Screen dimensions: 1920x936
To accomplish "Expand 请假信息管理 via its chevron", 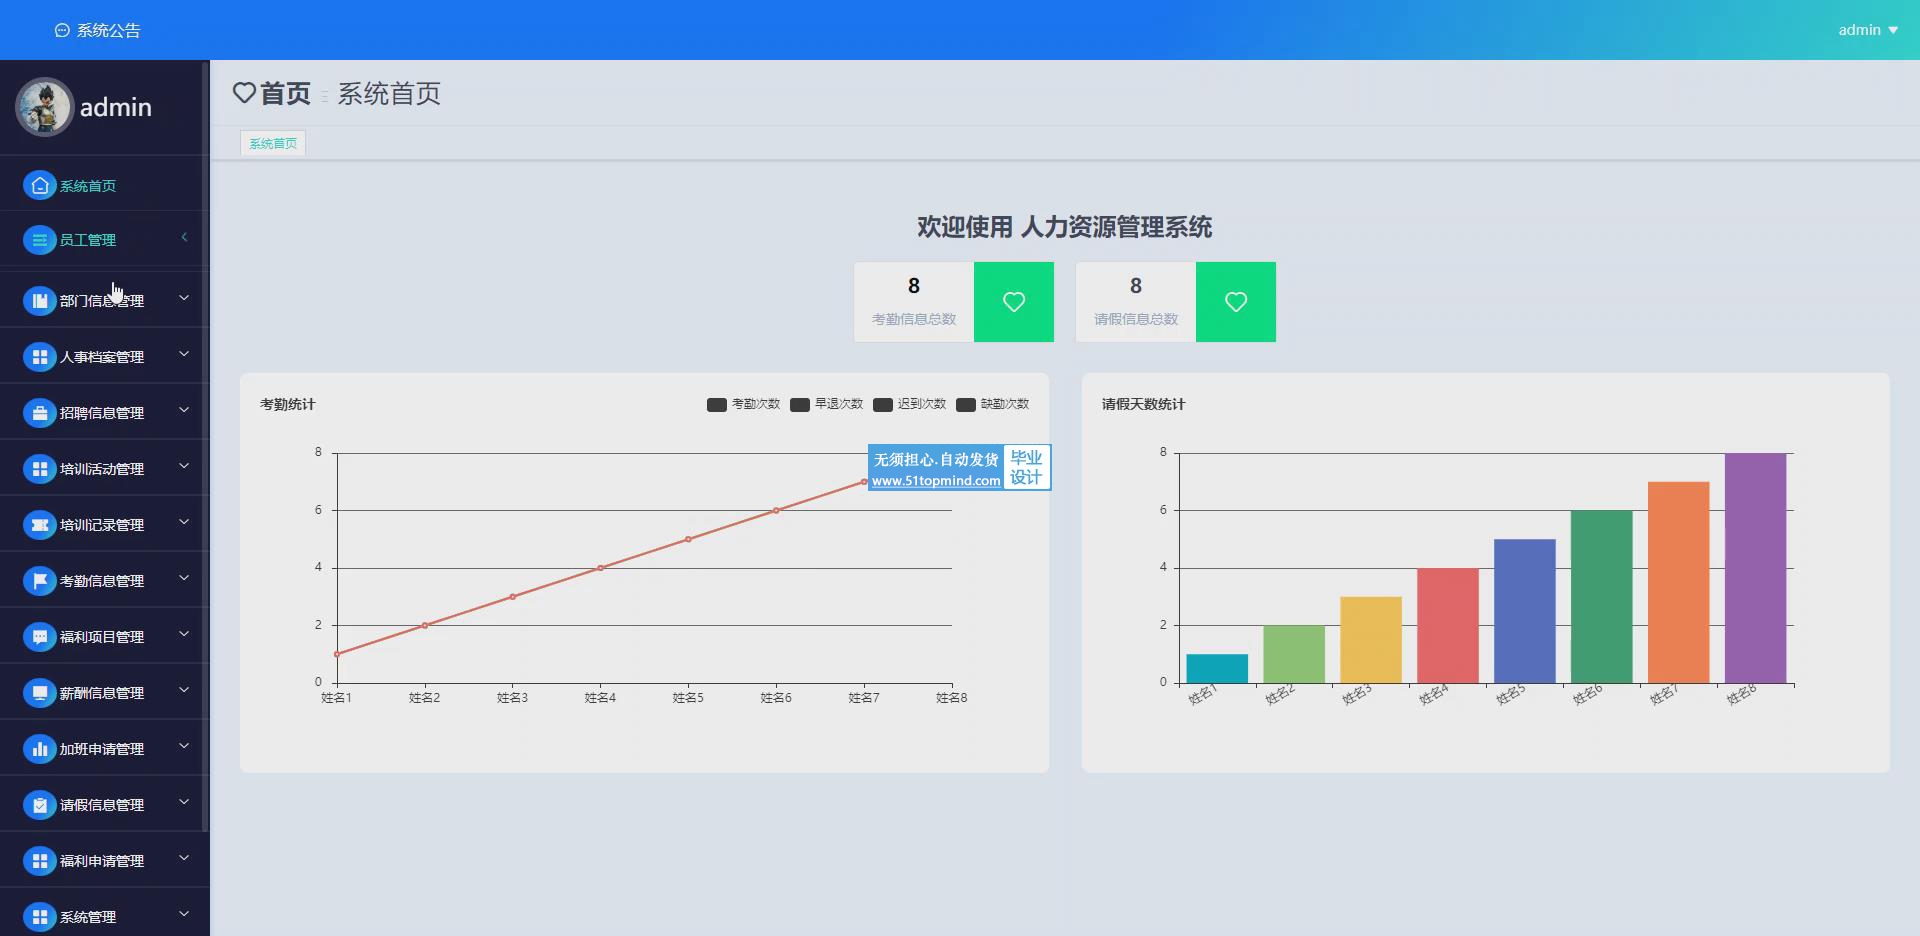I will (184, 802).
